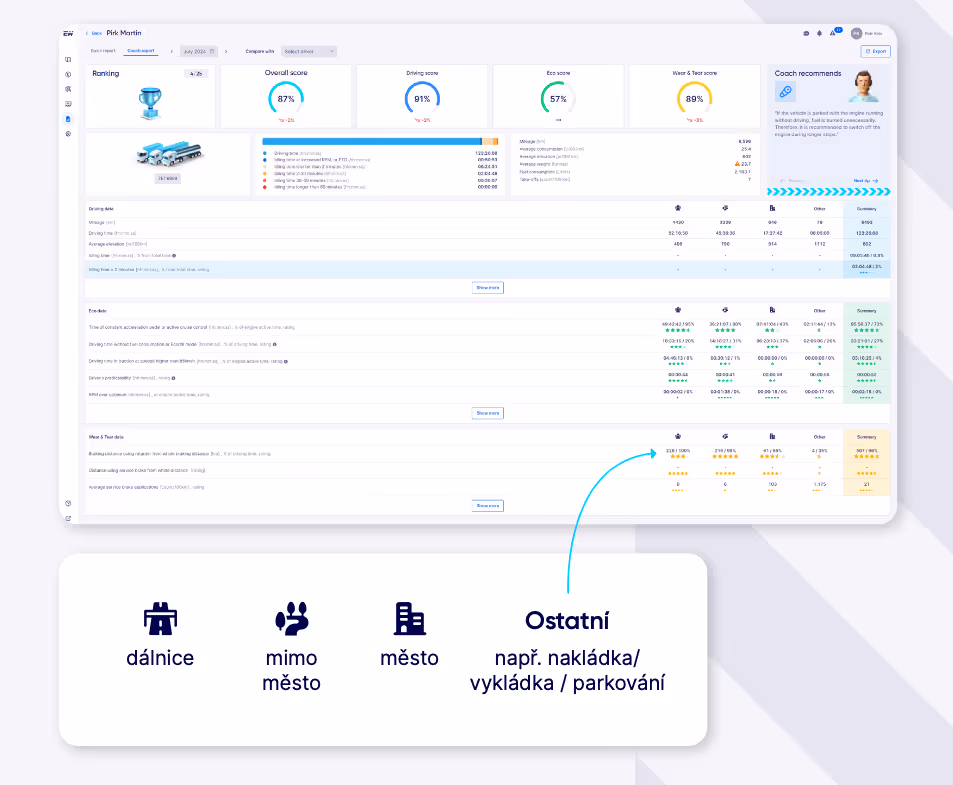
Task: Click the EW logo in the sidebar
Action: pyautogui.click(x=68, y=33)
